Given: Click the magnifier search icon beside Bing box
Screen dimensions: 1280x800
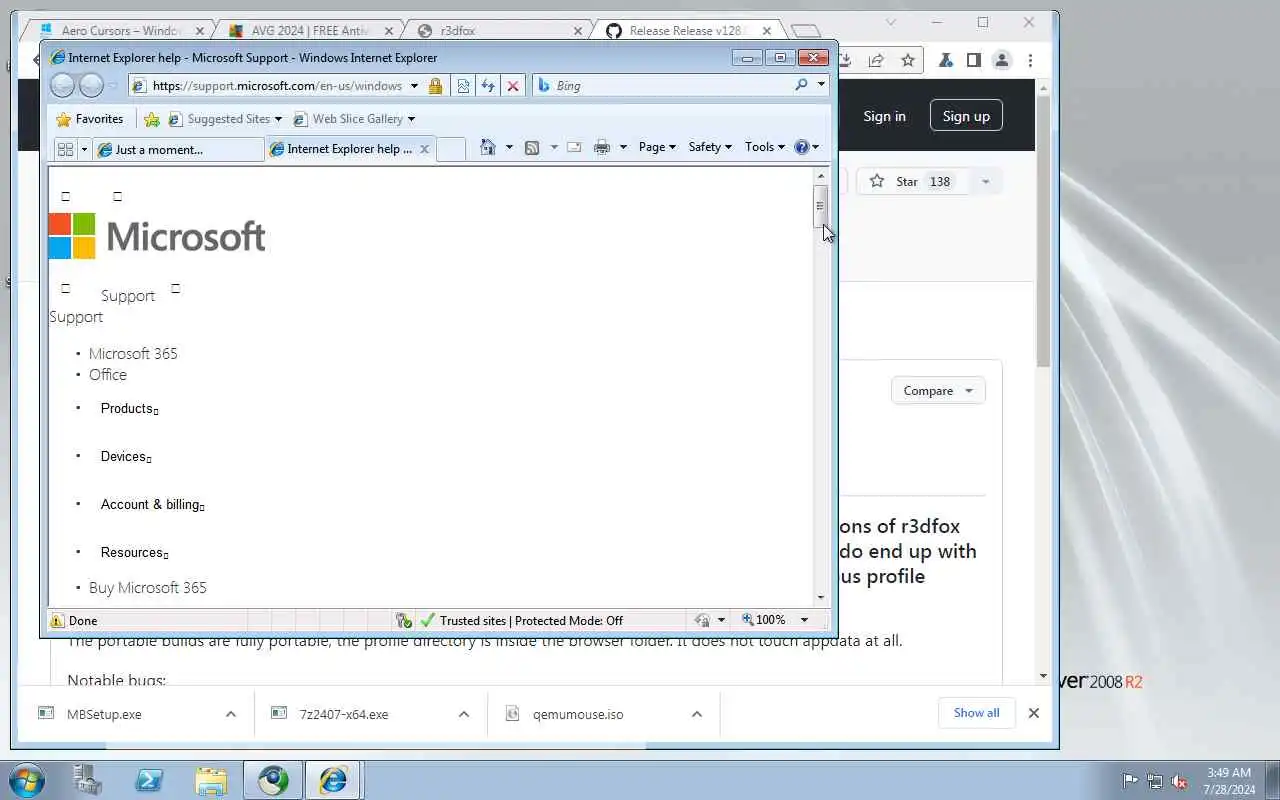Looking at the screenshot, I should click(x=801, y=85).
